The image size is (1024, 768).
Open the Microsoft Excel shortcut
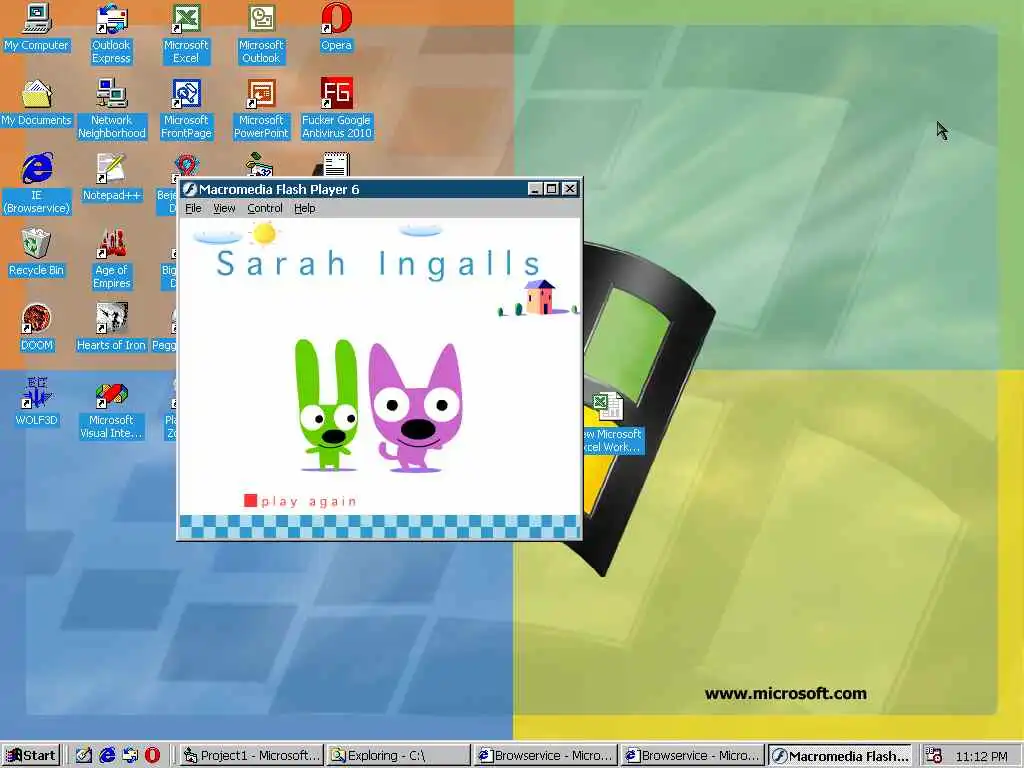(186, 34)
